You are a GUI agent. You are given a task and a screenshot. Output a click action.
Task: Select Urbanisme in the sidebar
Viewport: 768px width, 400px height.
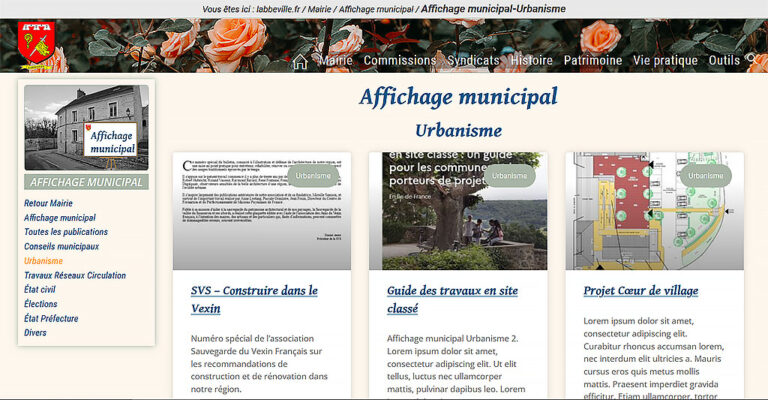point(44,261)
